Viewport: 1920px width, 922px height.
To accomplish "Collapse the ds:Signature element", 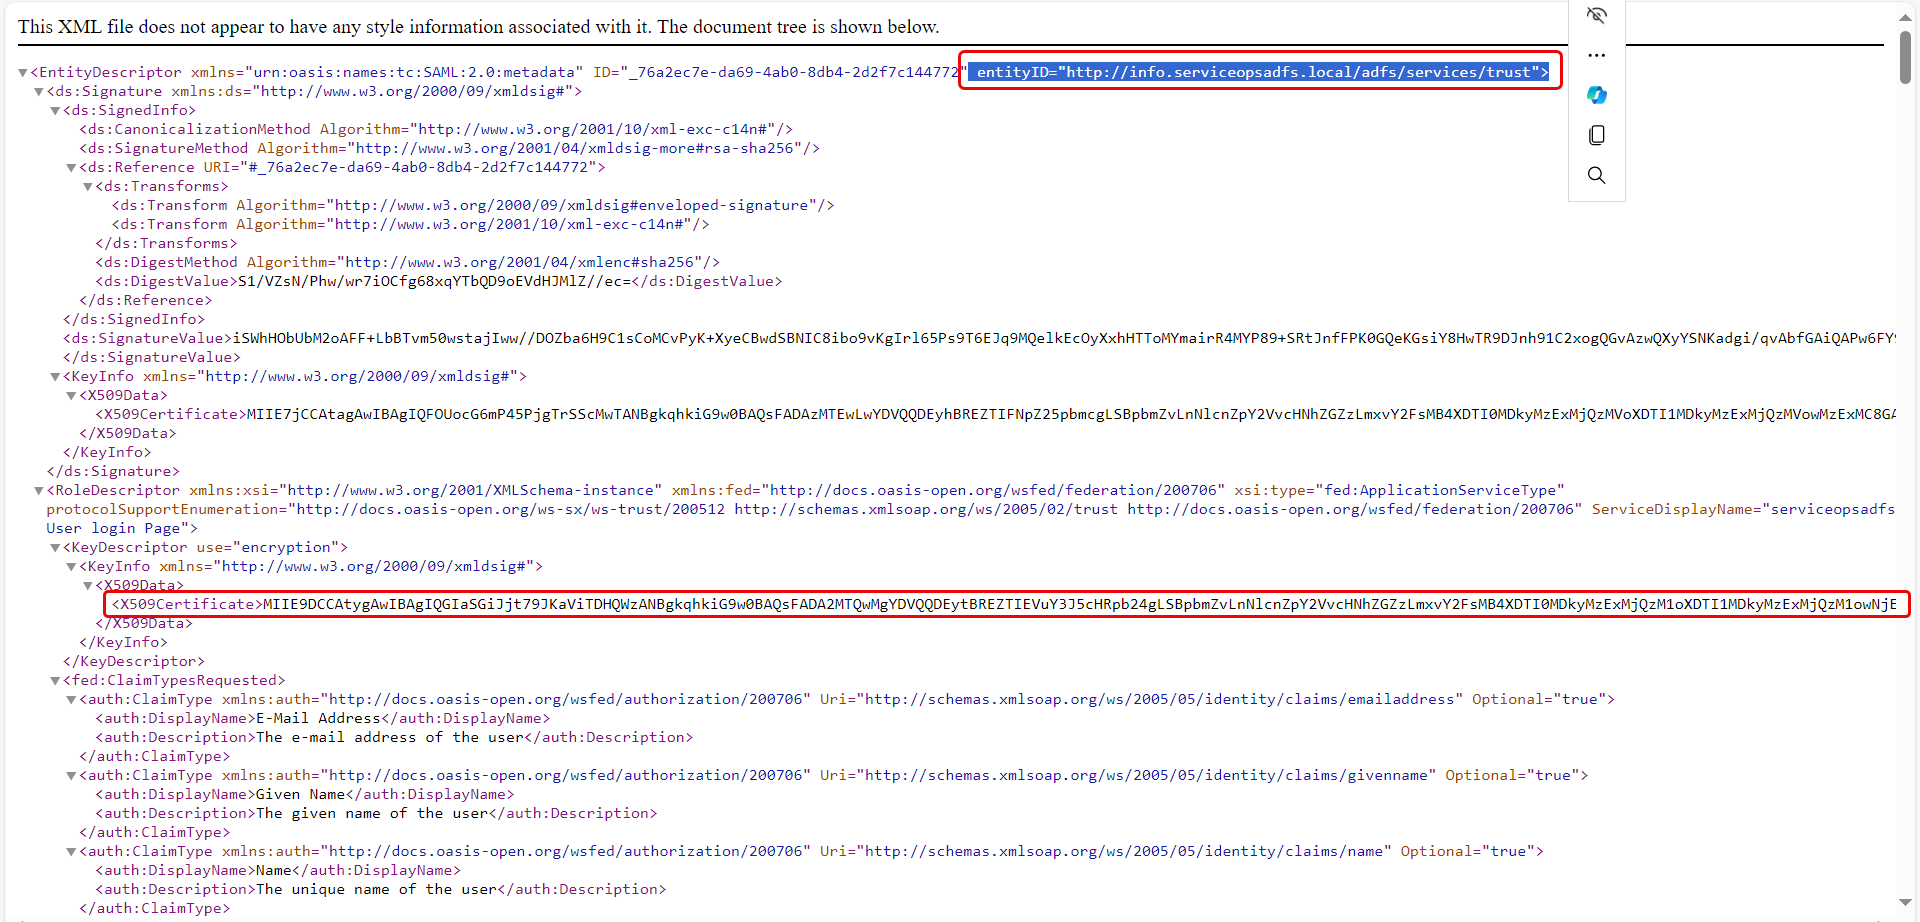I will (38, 91).
